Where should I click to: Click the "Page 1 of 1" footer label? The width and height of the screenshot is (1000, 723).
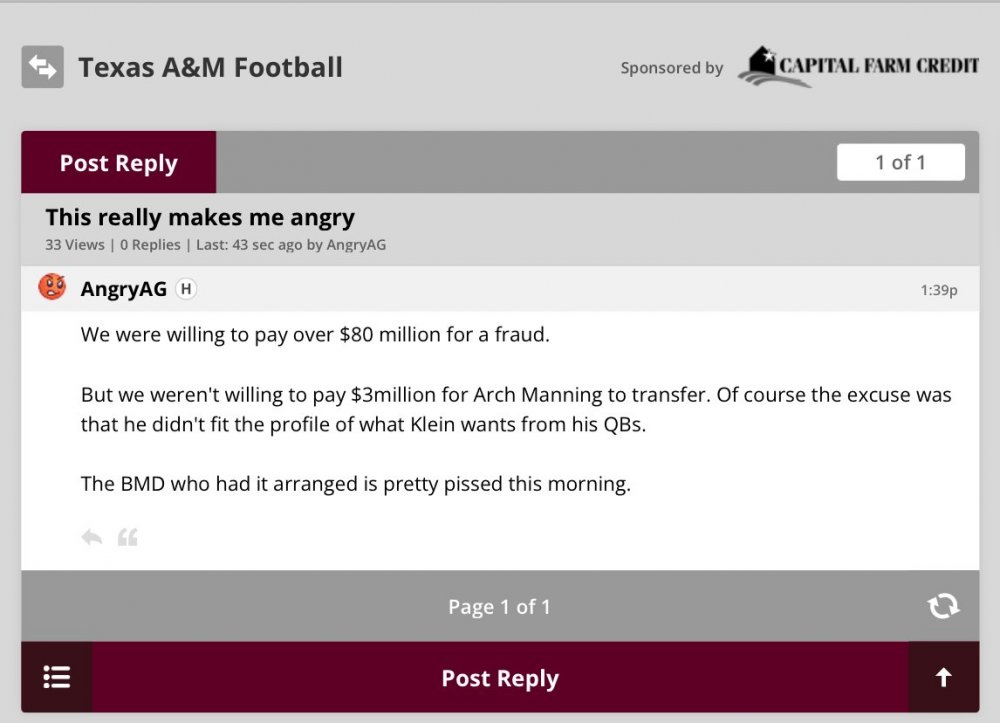click(x=499, y=607)
